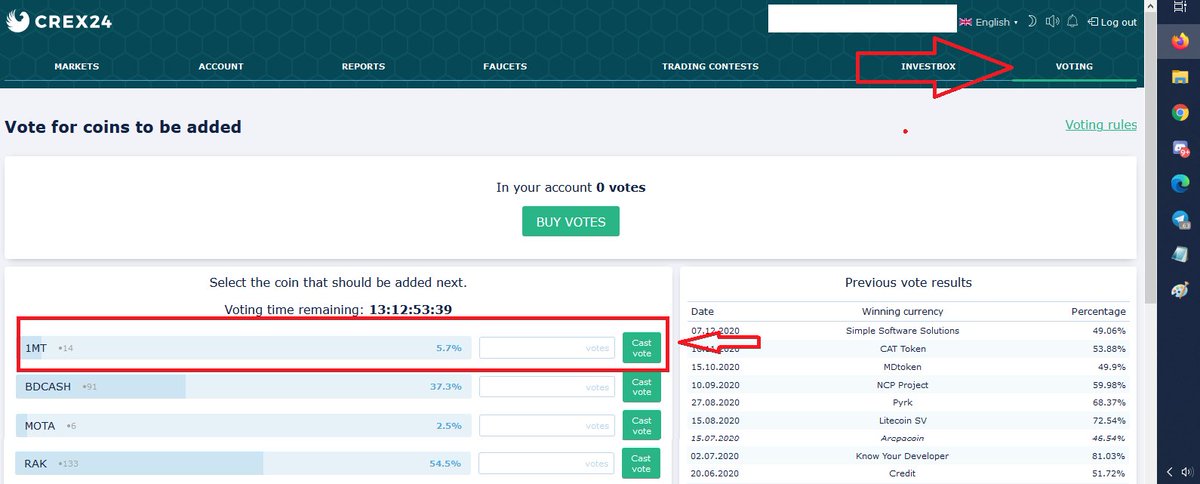
Task: Click the BDCASH 37.3% progress bar
Action: tap(243, 386)
